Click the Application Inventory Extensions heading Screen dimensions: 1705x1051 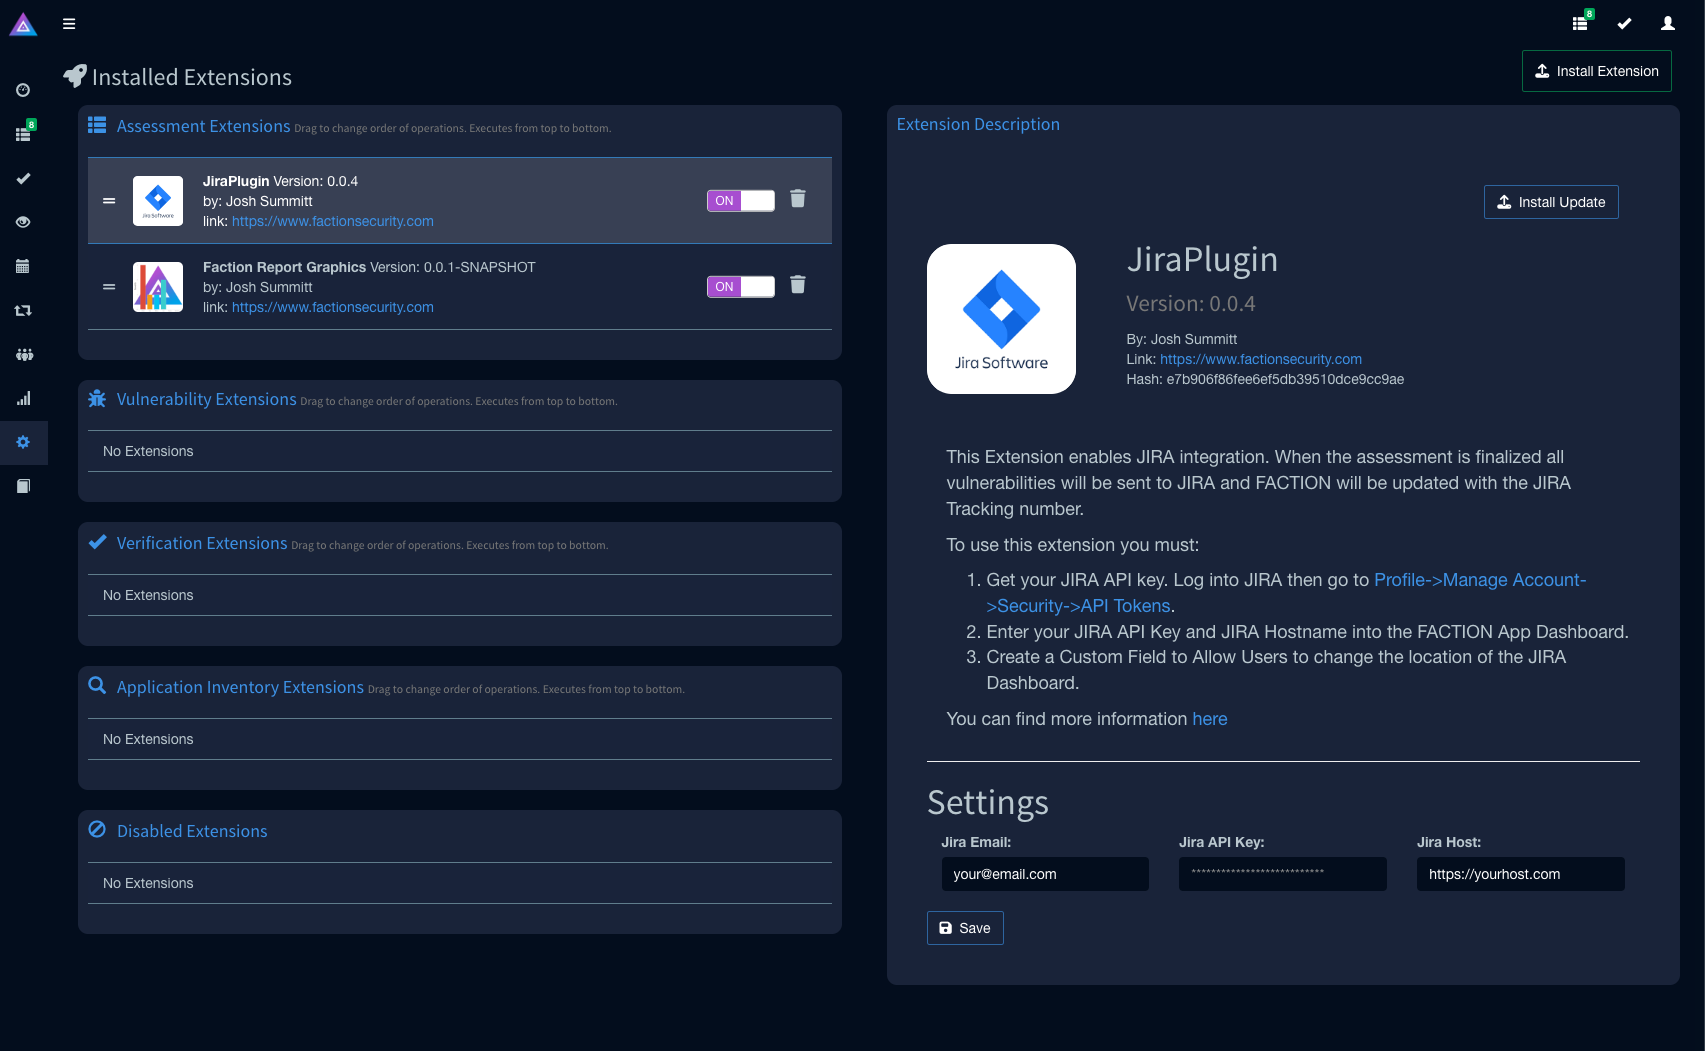tap(240, 687)
